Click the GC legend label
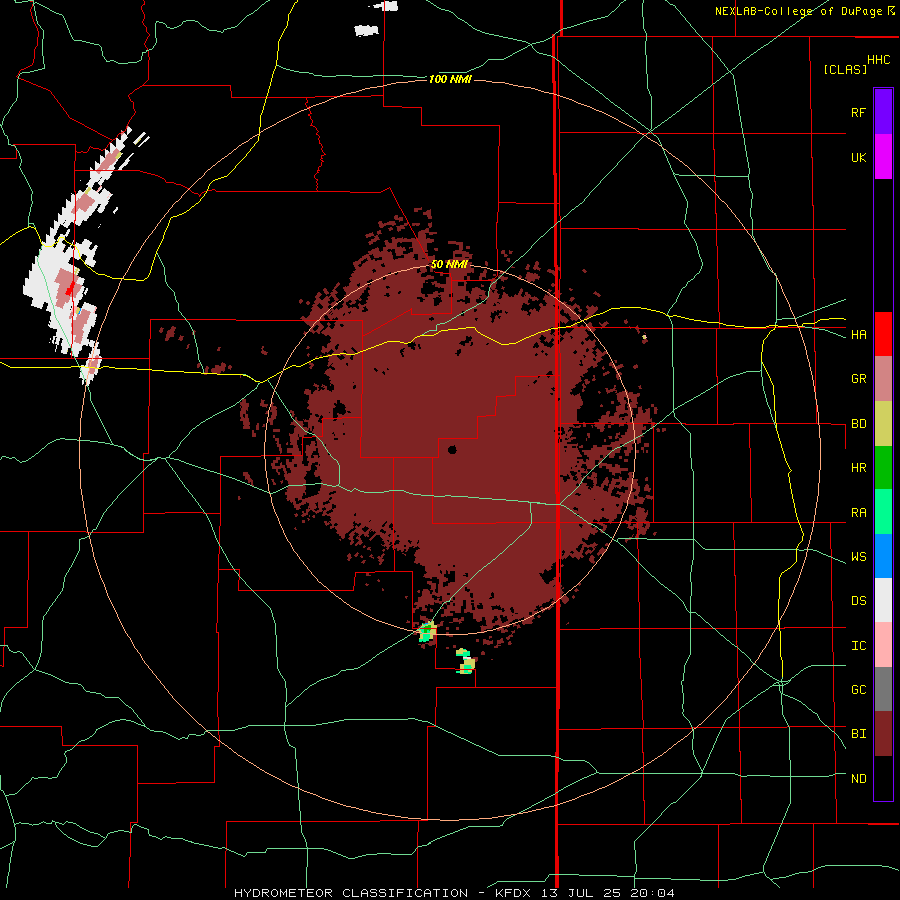Viewport: 900px width, 900px height. coord(858,690)
